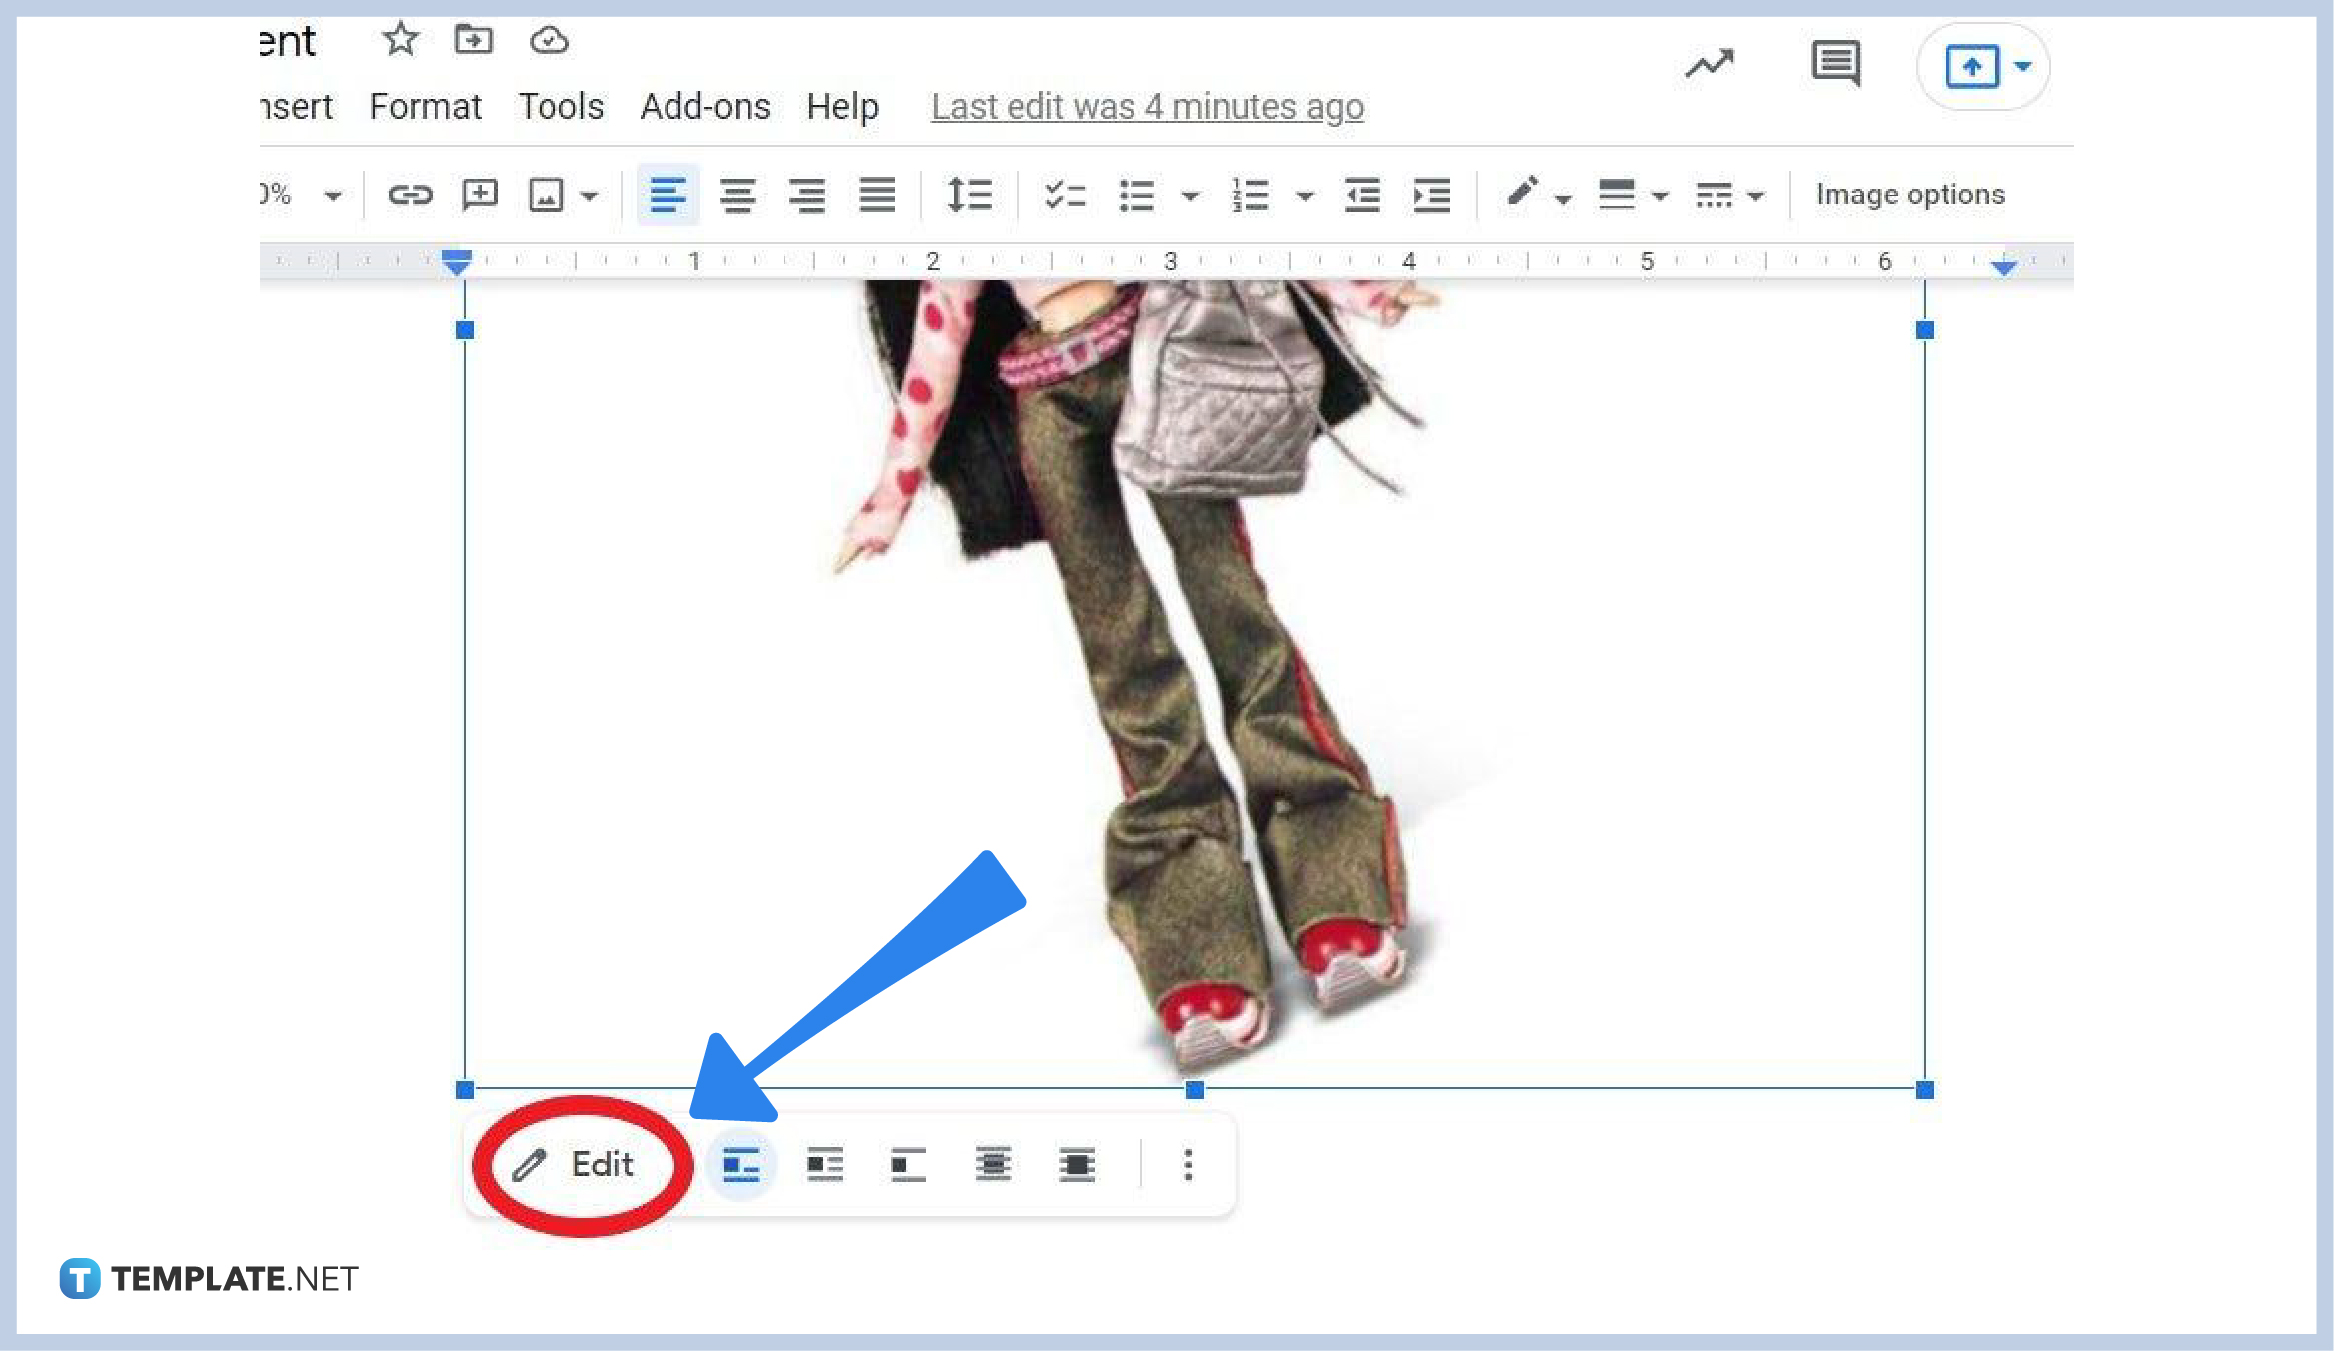This screenshot has height=1351, width=2334.
Task: Open the bulleted list style dropdown
Action: click(x=1190, y=195)
